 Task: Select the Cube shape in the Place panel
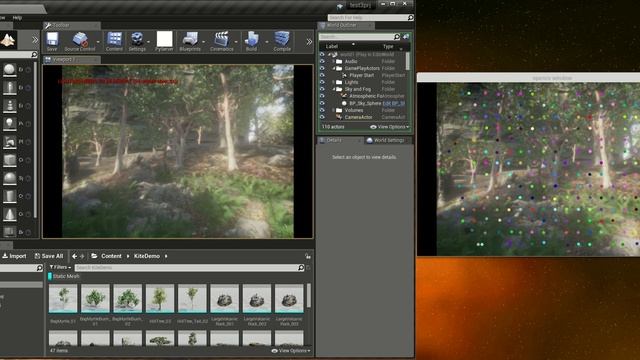pos(9,160)
